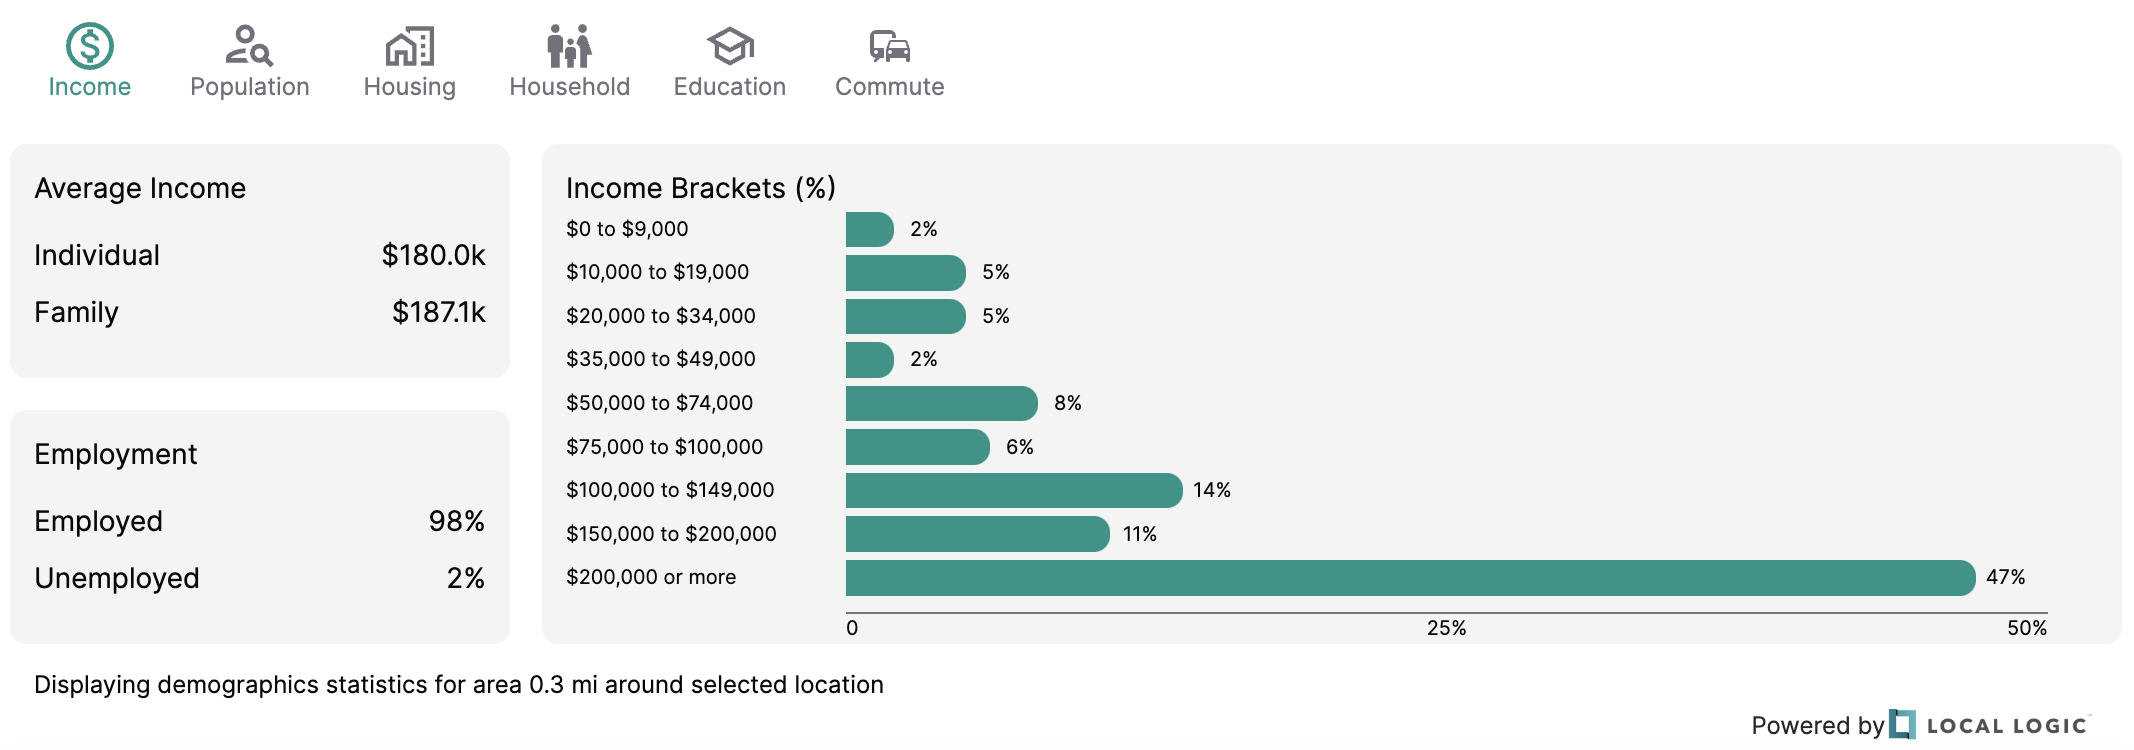2134x750 pixels.
Task: Click the Household family icon
Action: pos(569,46)
